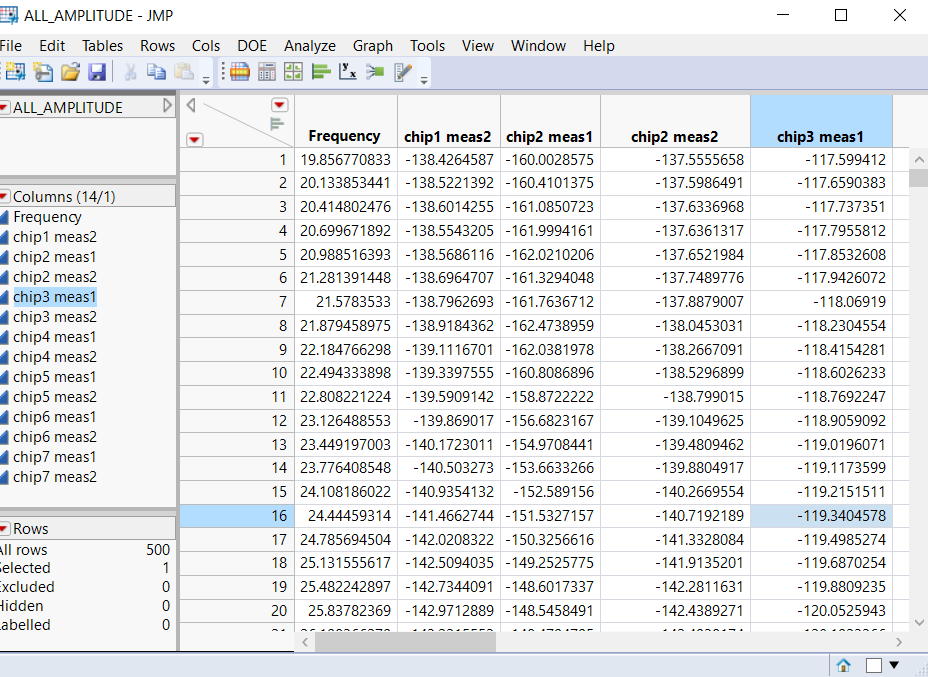Click the horizontal scrollbar right arrow
This screenshot has width=928, height=677.
pyautogui.click(x=899, y=642)
